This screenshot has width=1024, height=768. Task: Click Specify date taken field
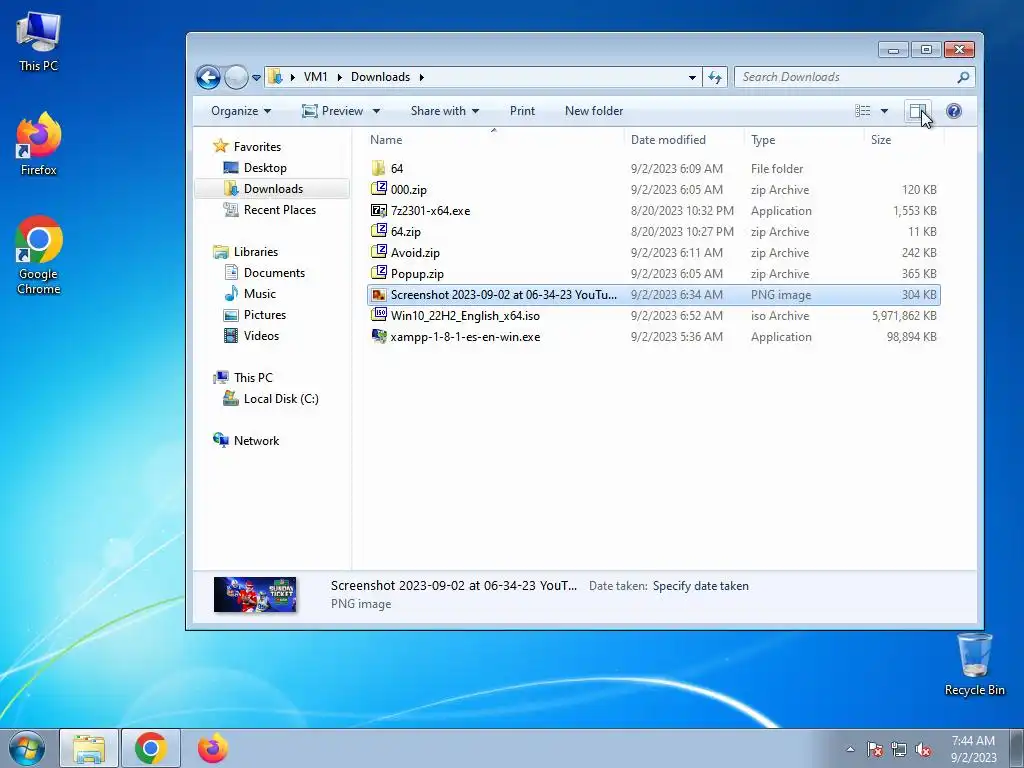pos(701,586)
